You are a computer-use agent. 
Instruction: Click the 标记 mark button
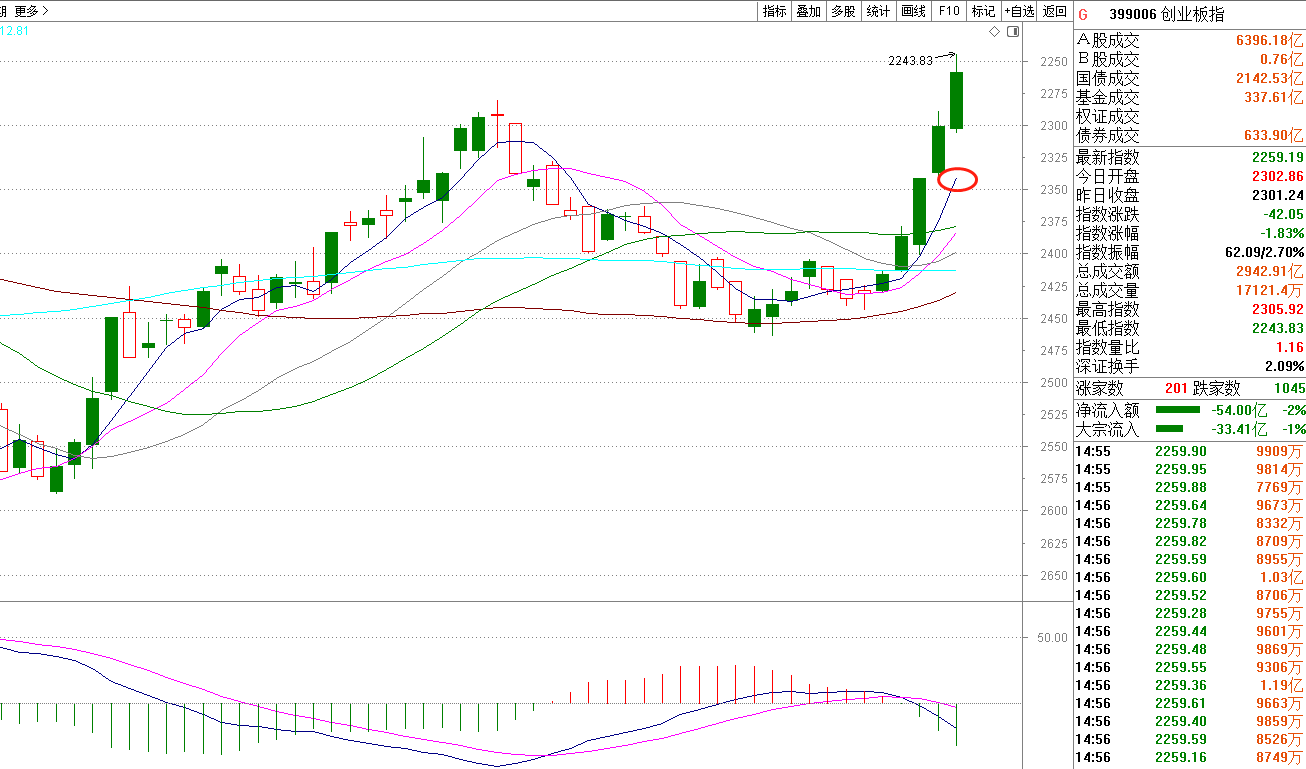pyautogui.click(x=983, y=11)
